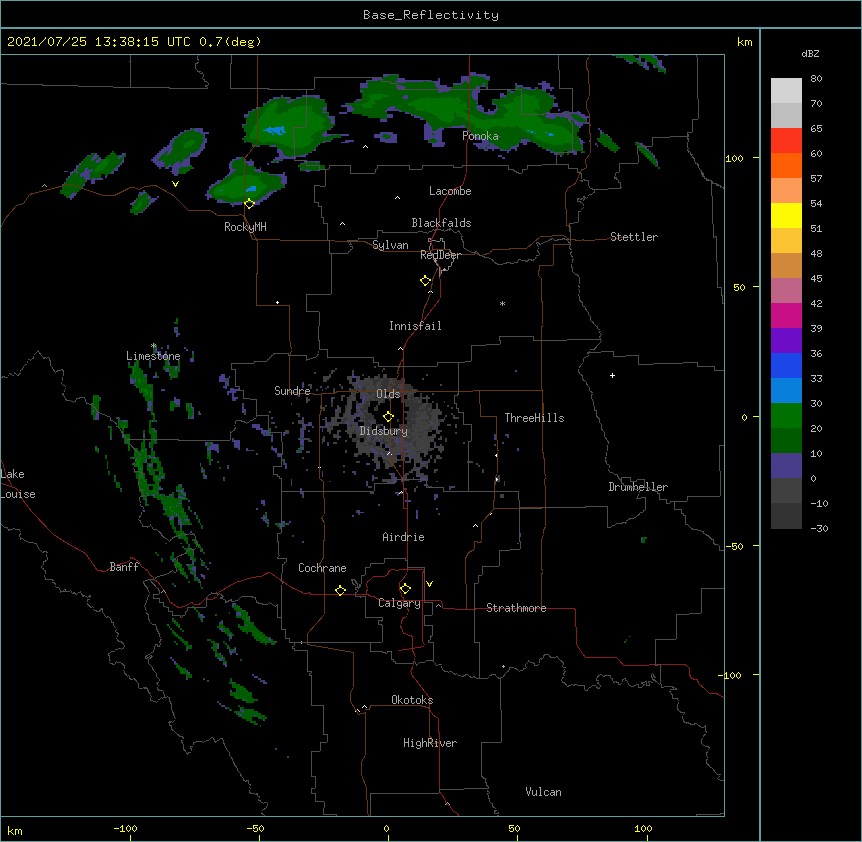
Task: Click the RedDeer city label
Action: coord(440,255)
